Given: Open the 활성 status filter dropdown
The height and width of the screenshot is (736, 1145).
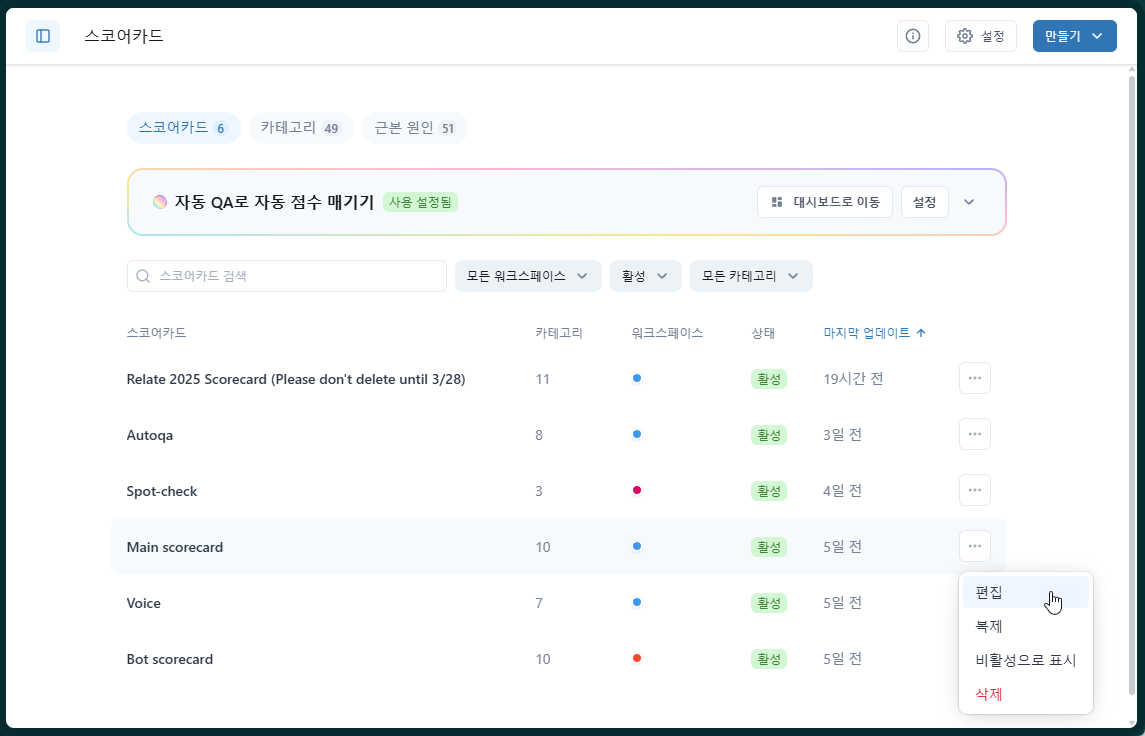Looking at the screenshot, I should point(646,276).
